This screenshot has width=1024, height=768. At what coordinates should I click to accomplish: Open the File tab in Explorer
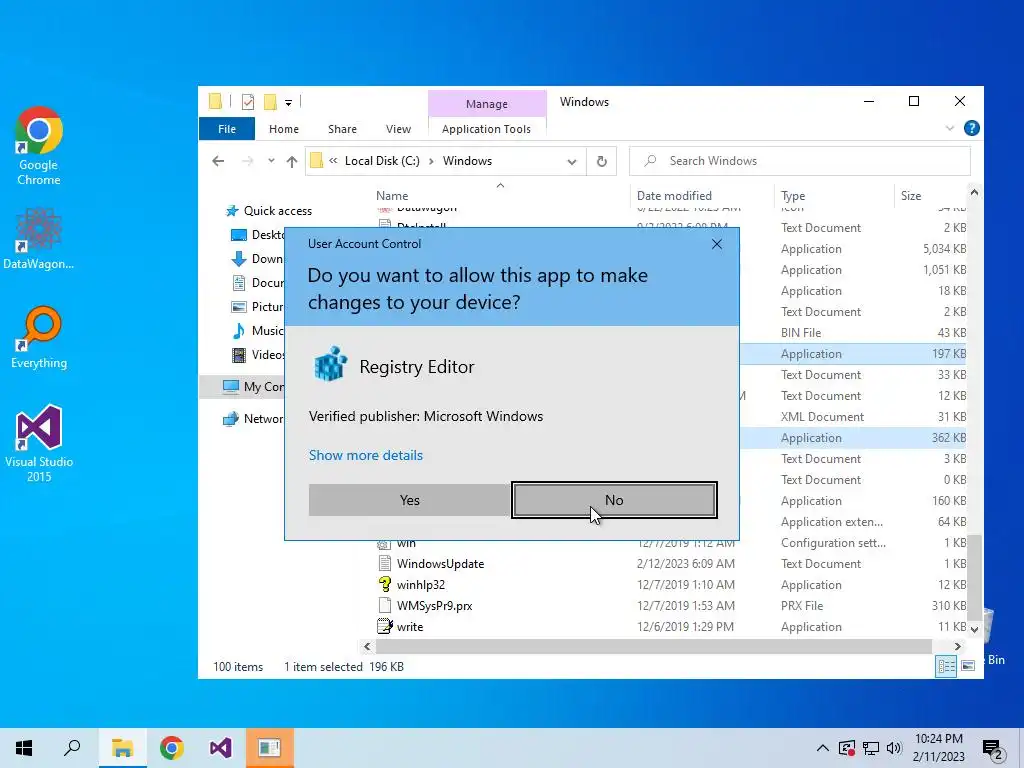click(227, 129)
